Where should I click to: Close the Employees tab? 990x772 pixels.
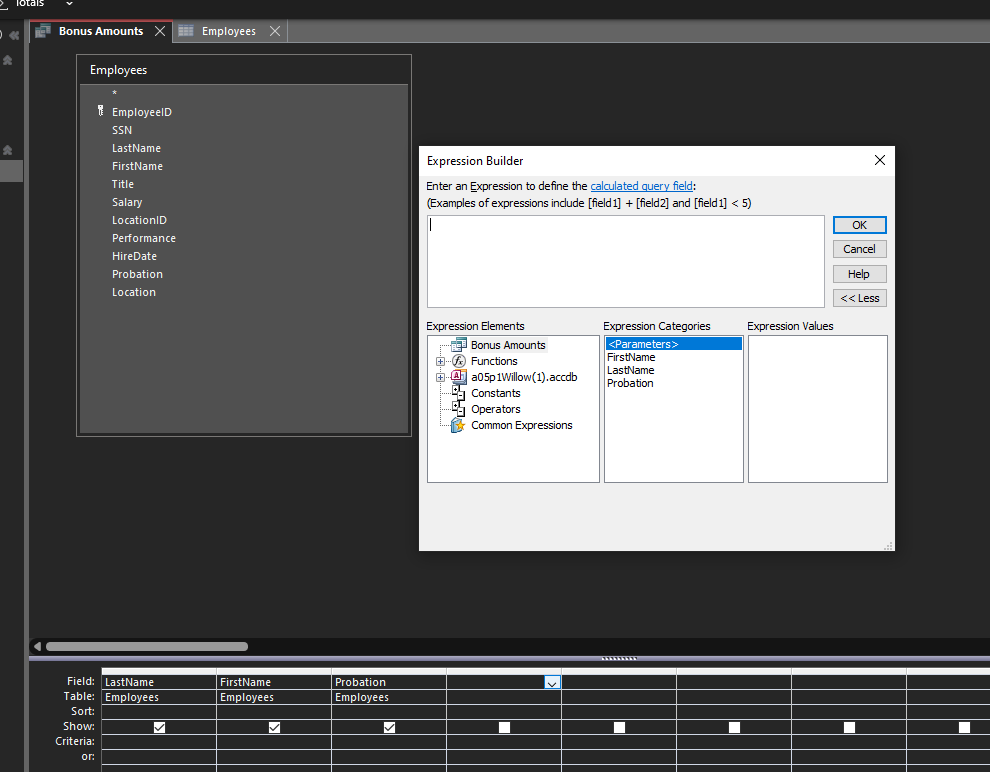coord(275,31)
